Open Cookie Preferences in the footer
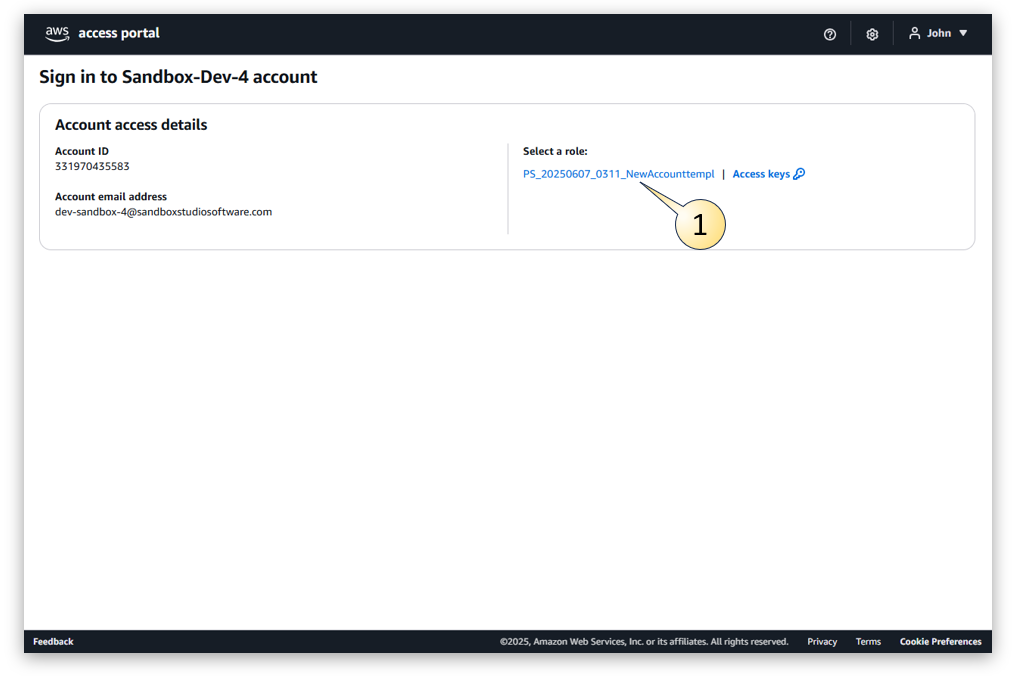This screenshot has height=676, width=1016. coord(940,642)
